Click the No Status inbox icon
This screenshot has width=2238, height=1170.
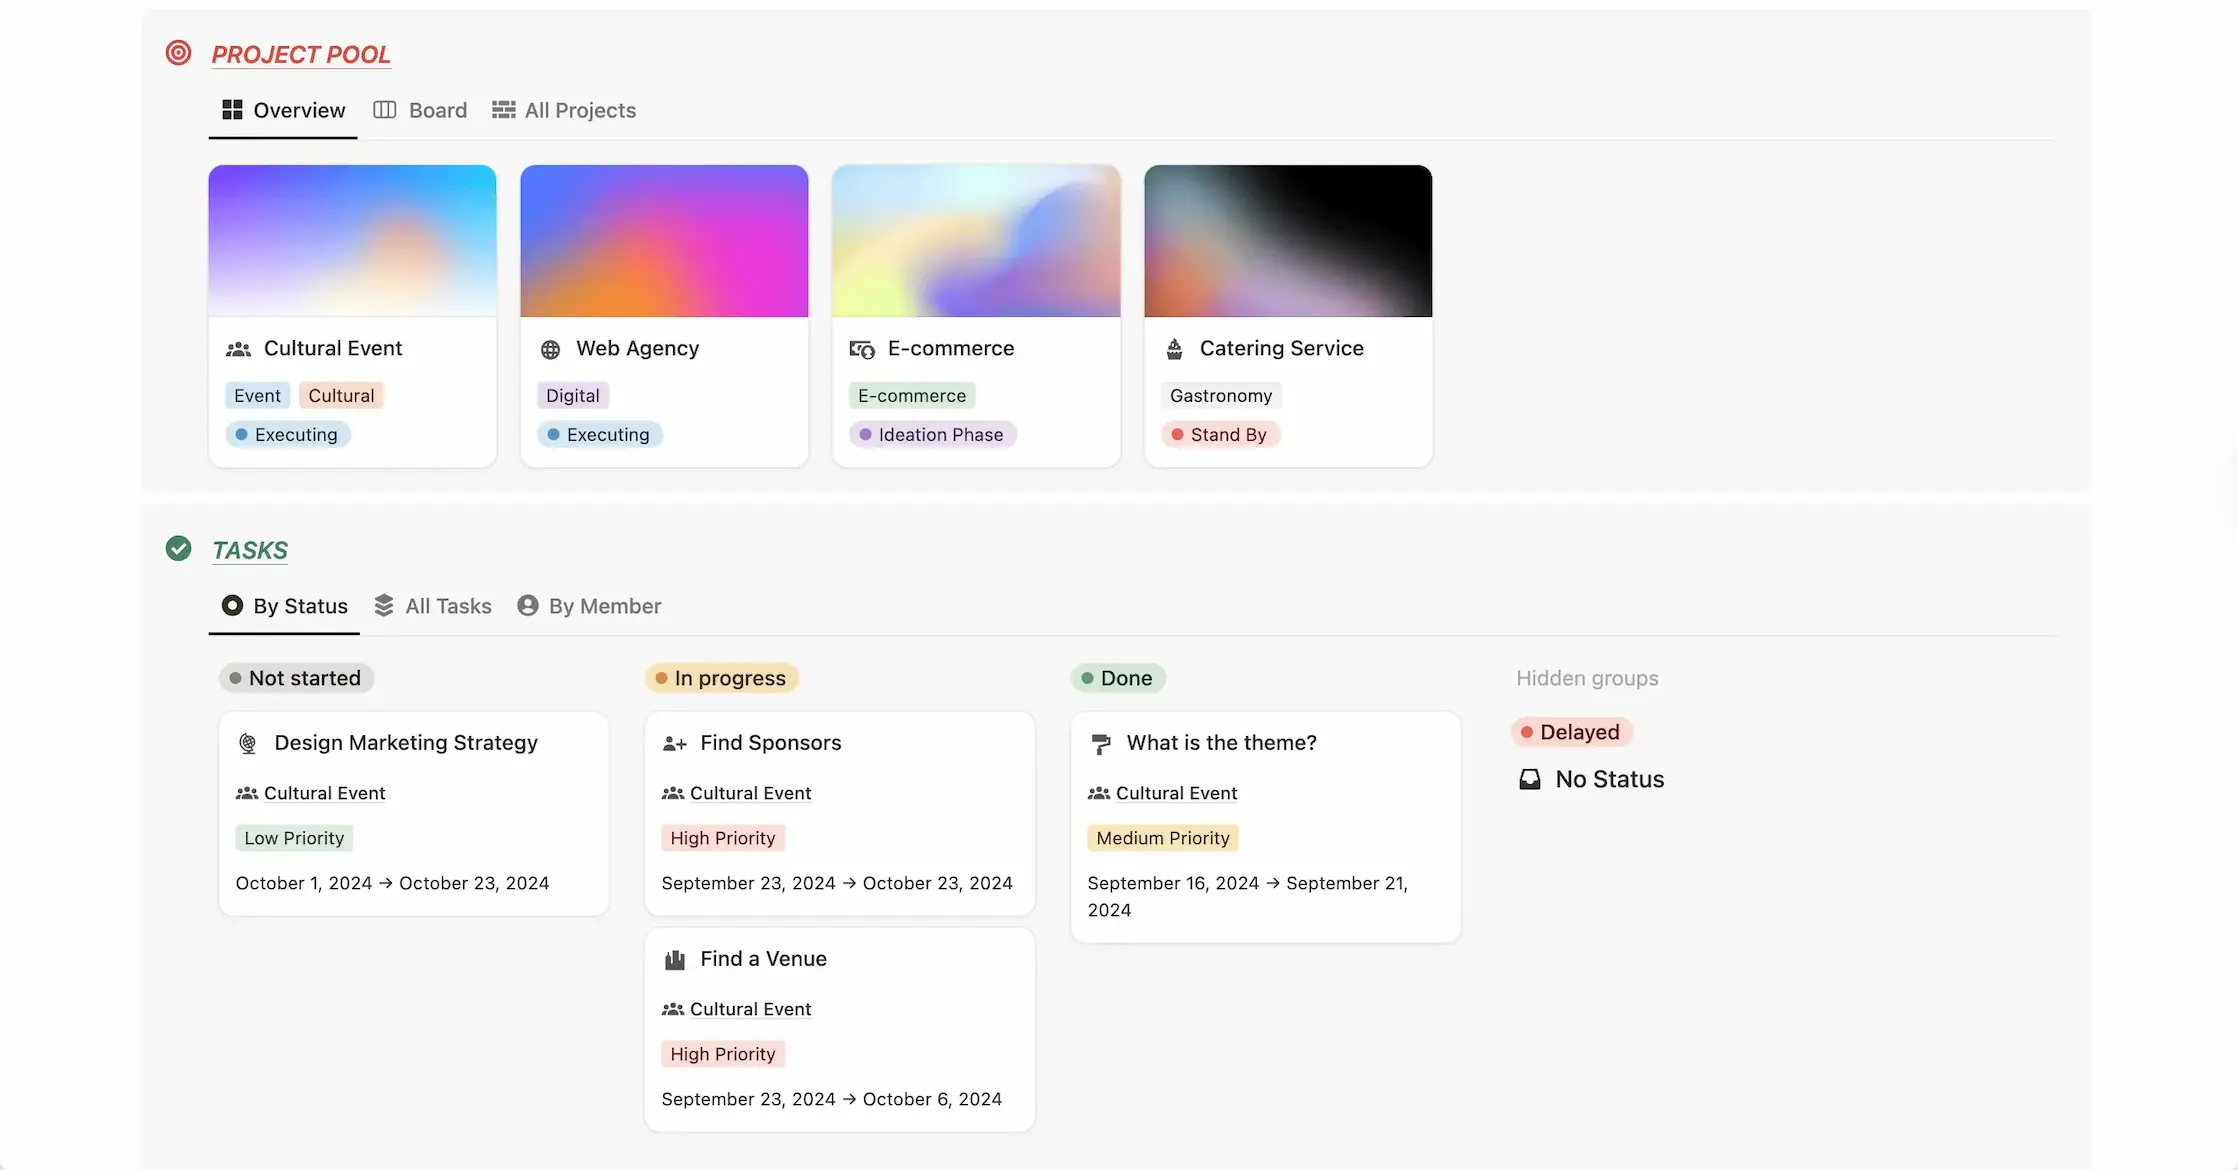point(1530,779)
